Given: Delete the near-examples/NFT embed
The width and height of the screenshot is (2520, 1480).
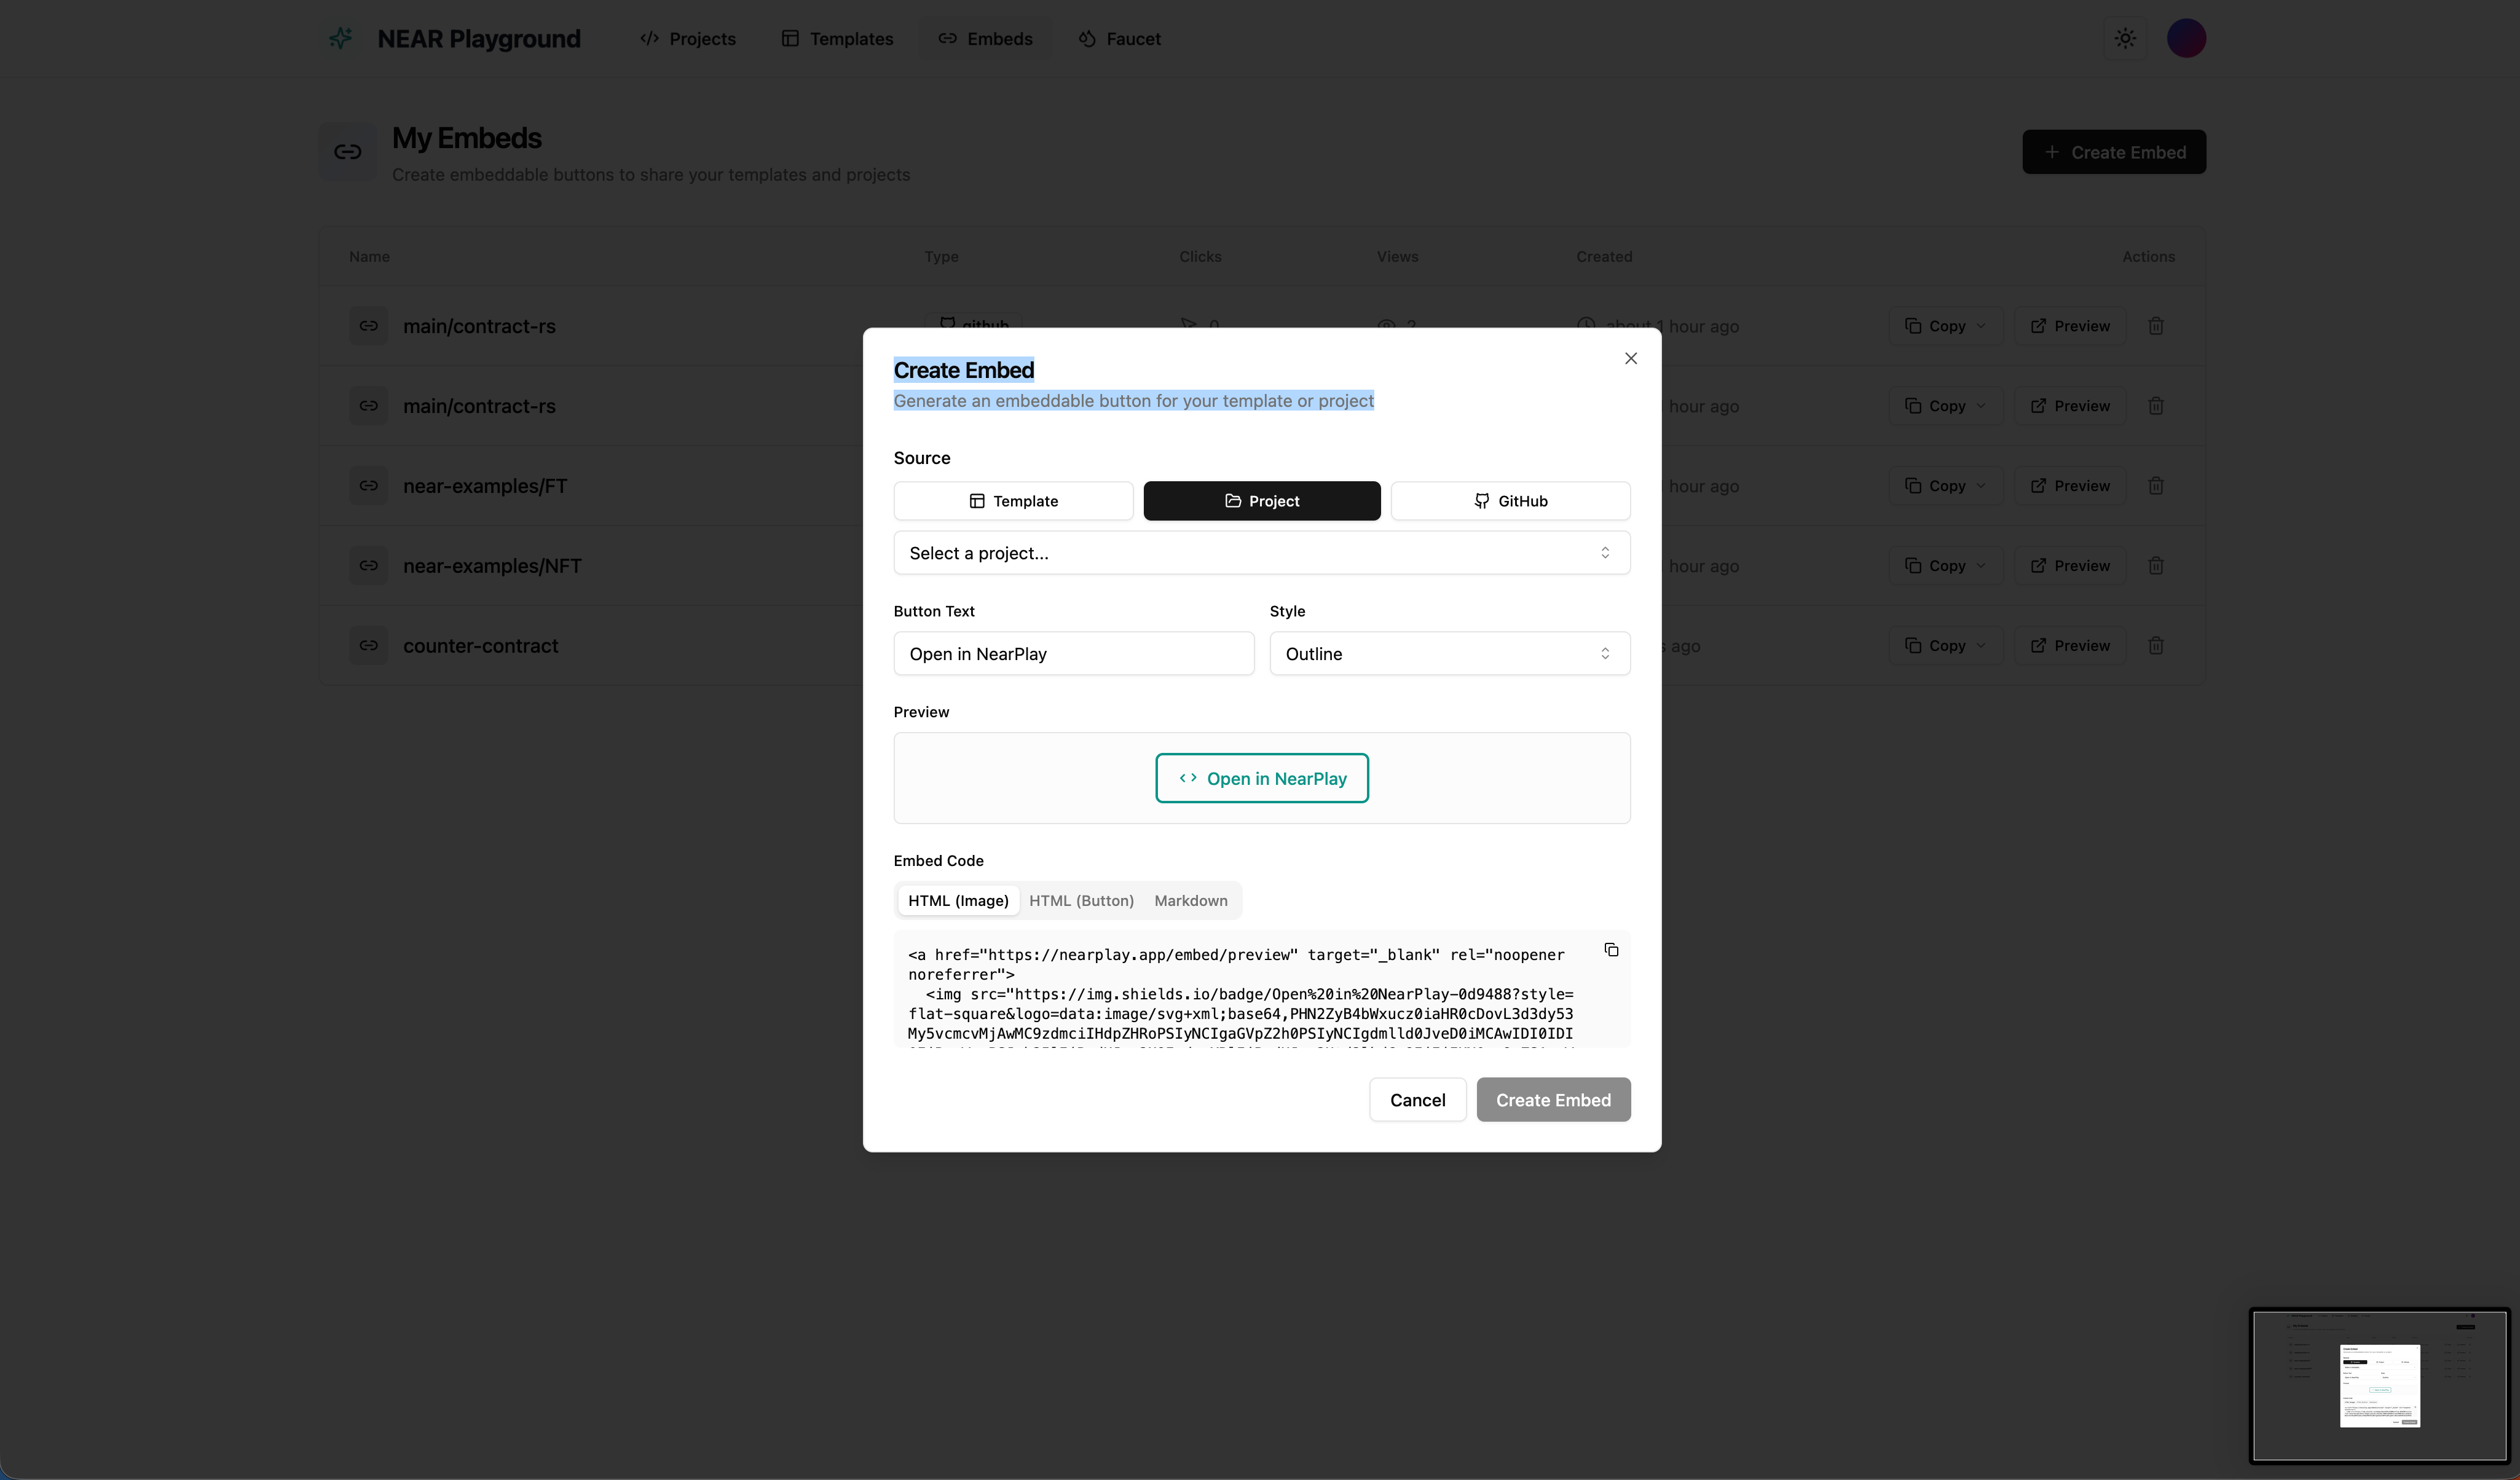Looking at the screenshot, I should (x=2156, y=566).
